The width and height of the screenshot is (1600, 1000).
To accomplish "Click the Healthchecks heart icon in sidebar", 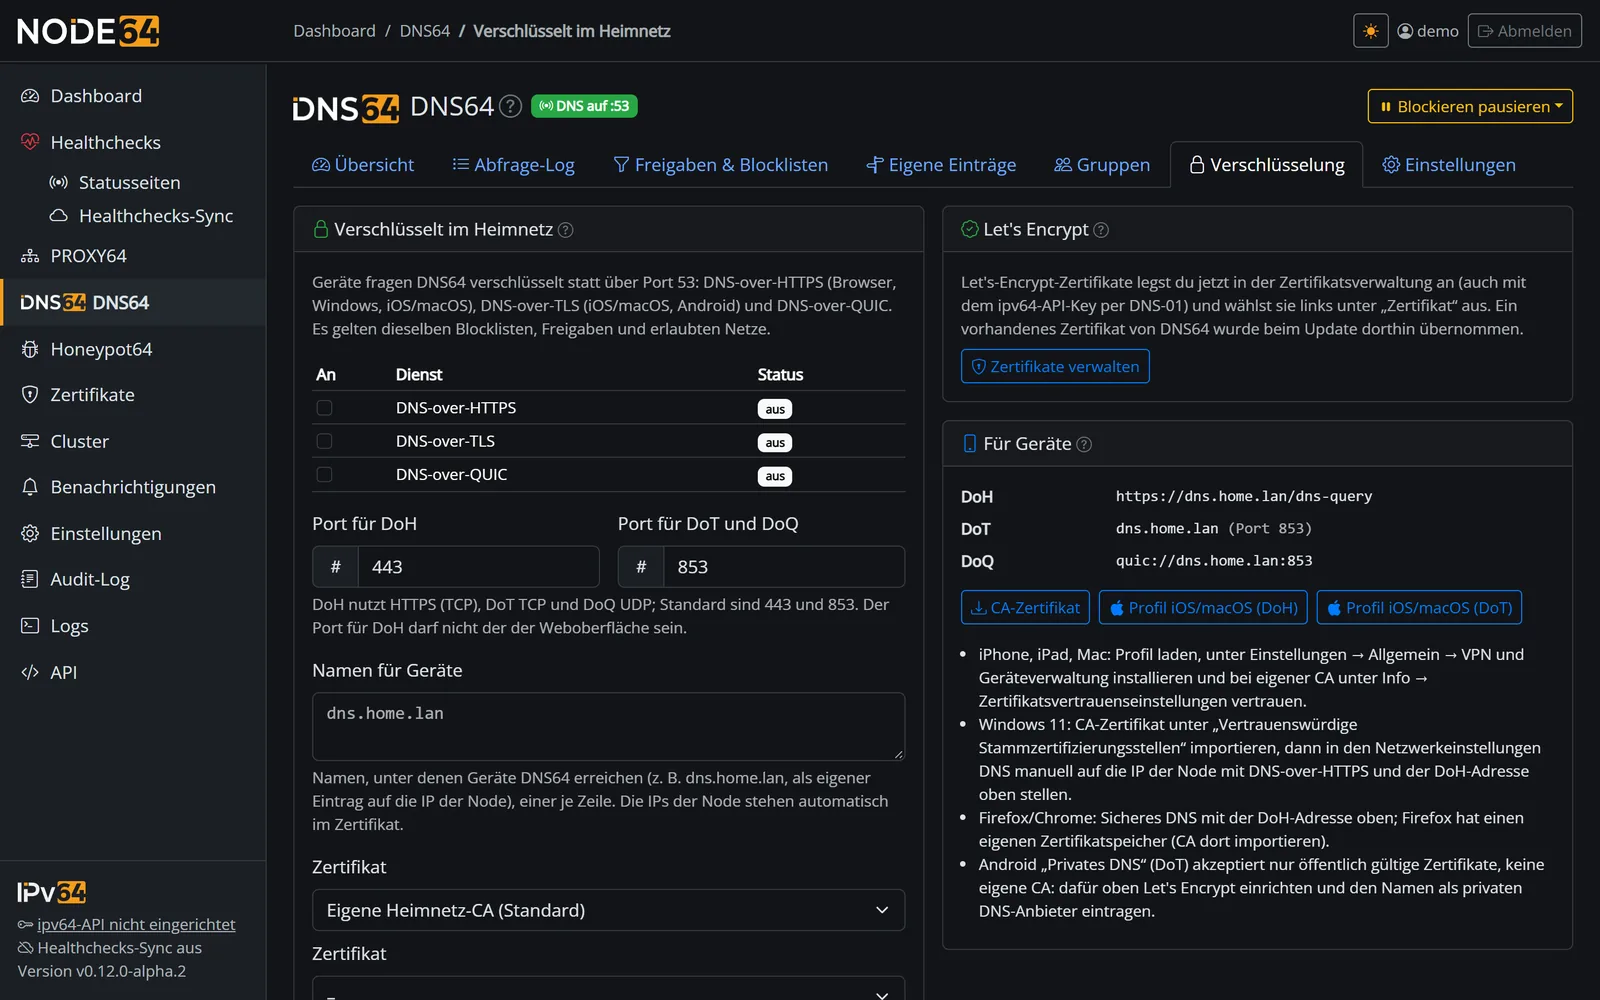I will point(30,142).
